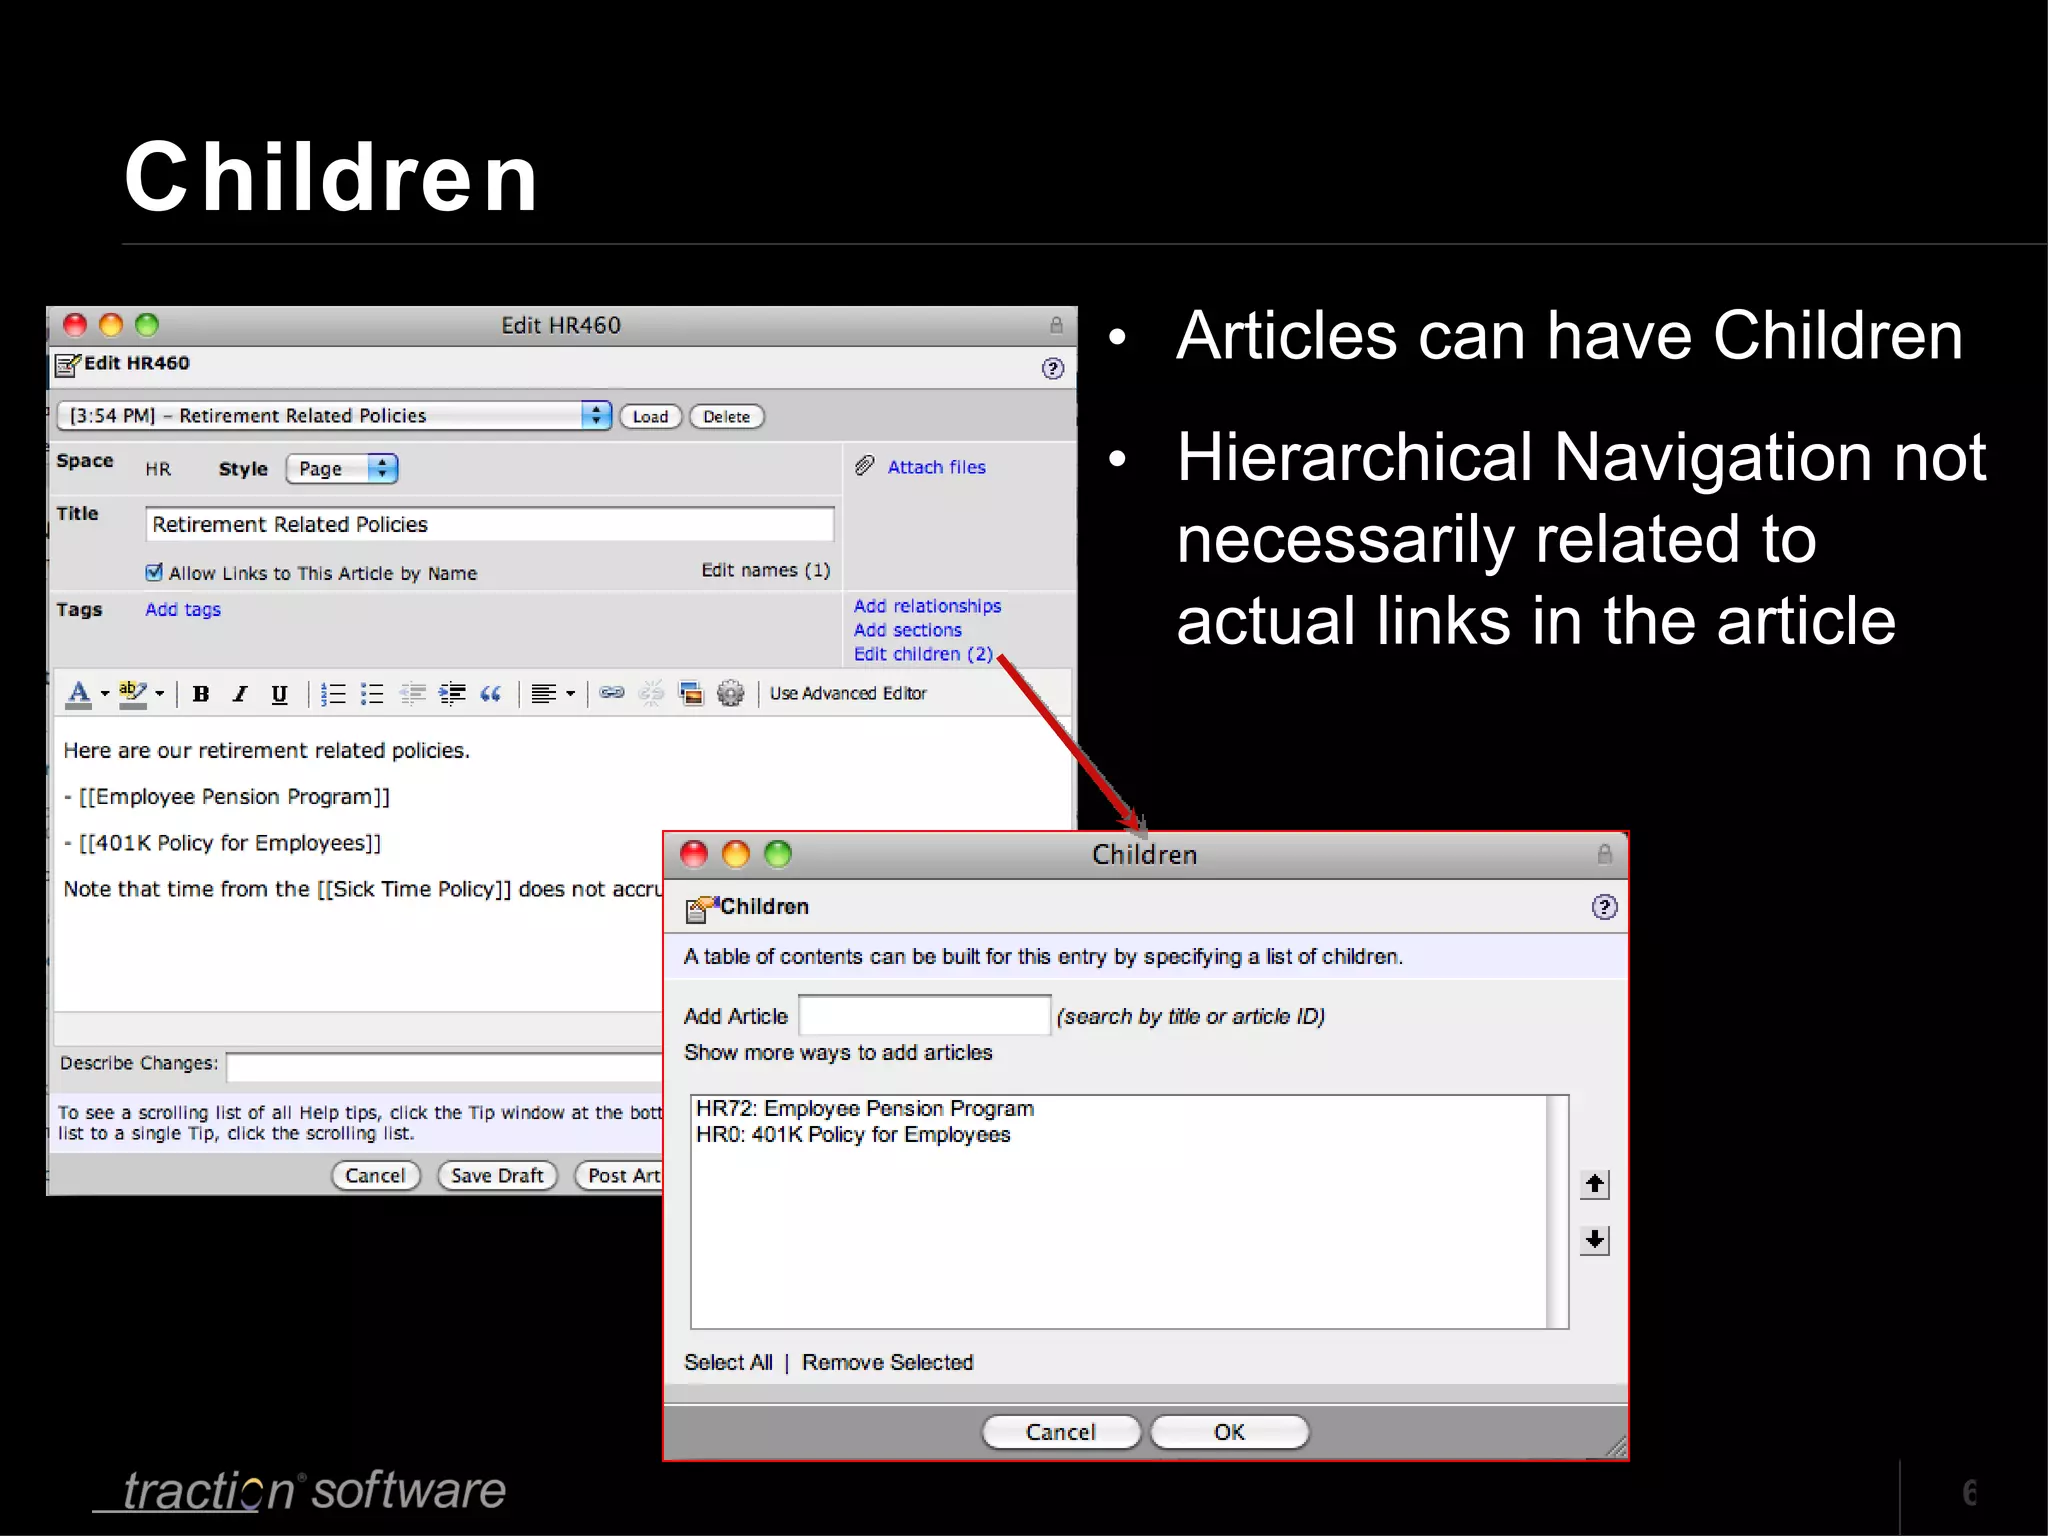Click Select All in Children dialog
Viewport: 2048px width, 1536px height.
[728, 1362]
